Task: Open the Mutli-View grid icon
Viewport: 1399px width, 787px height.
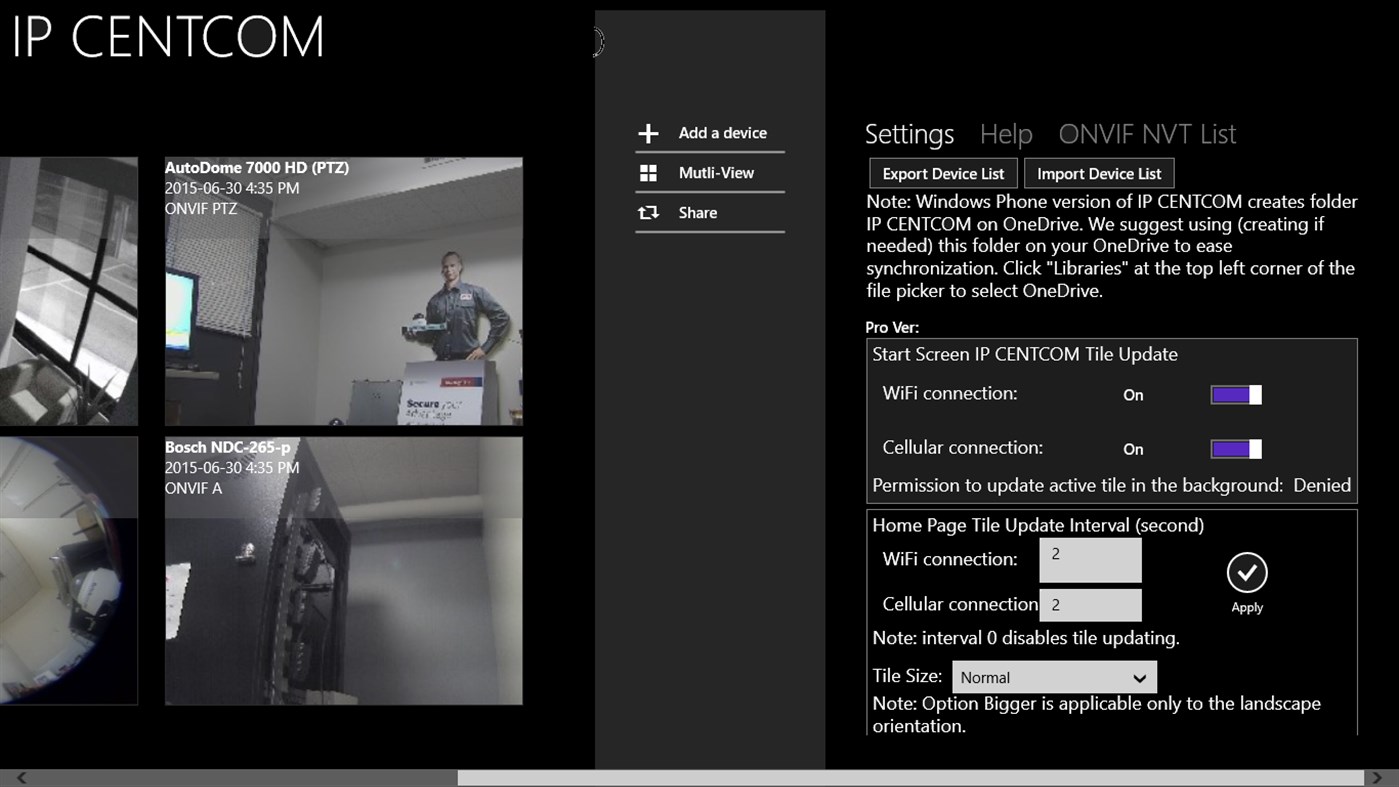Action: [x=648, y=173]
